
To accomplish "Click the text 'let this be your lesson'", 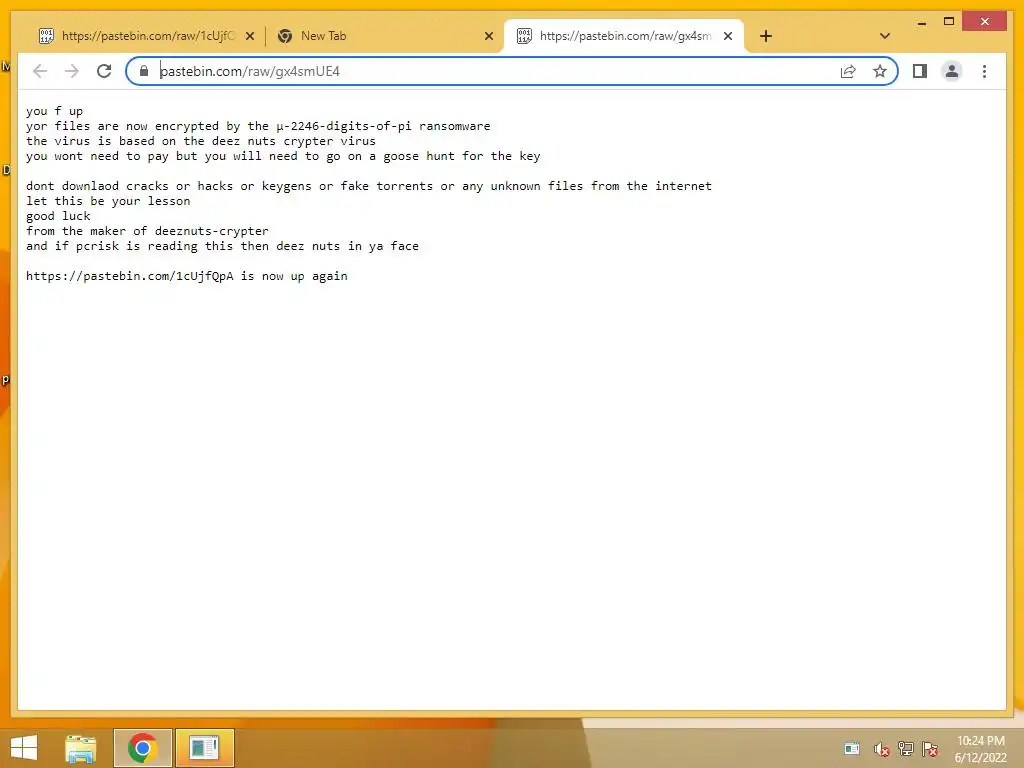I will [108, 201].
